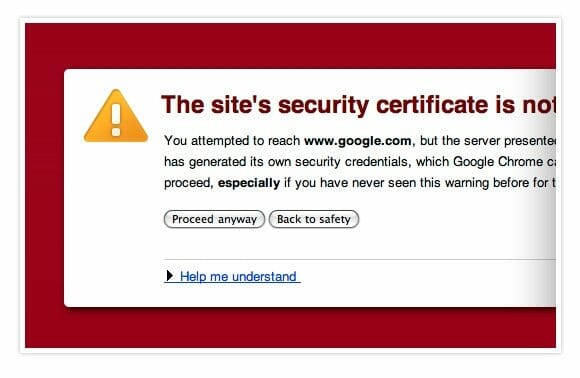
Task: Expand the disclosure triangle beside Help me understand
Action: 169,276
